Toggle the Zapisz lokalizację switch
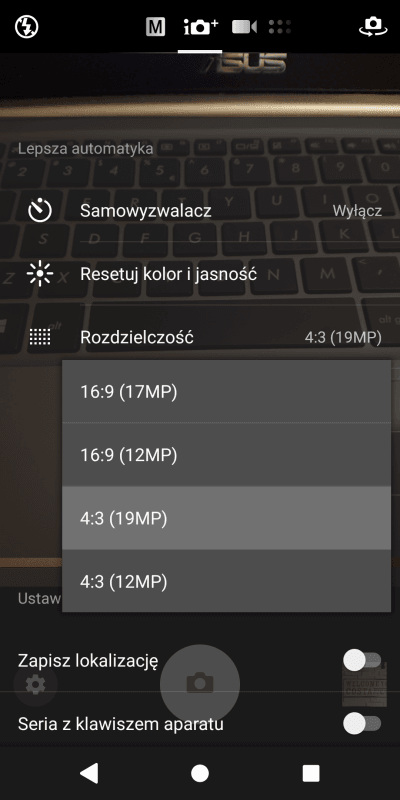400x800 pixels. pyautogui.click(x=362, y=660)
